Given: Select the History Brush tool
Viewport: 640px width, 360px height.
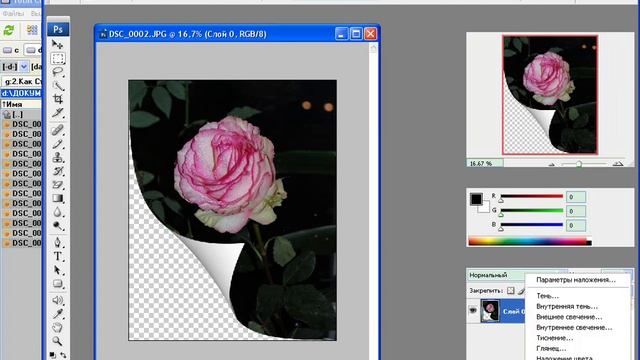Looking at the screenshot, I should pyautogui.click(x=58, y=171).
